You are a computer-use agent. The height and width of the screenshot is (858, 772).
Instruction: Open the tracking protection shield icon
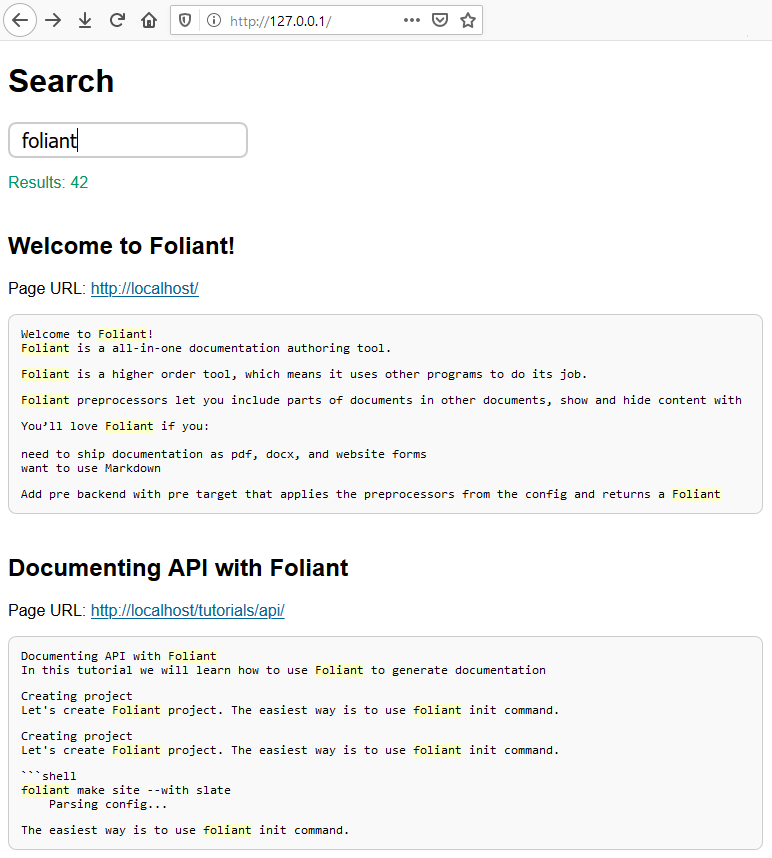pos(185,21)
